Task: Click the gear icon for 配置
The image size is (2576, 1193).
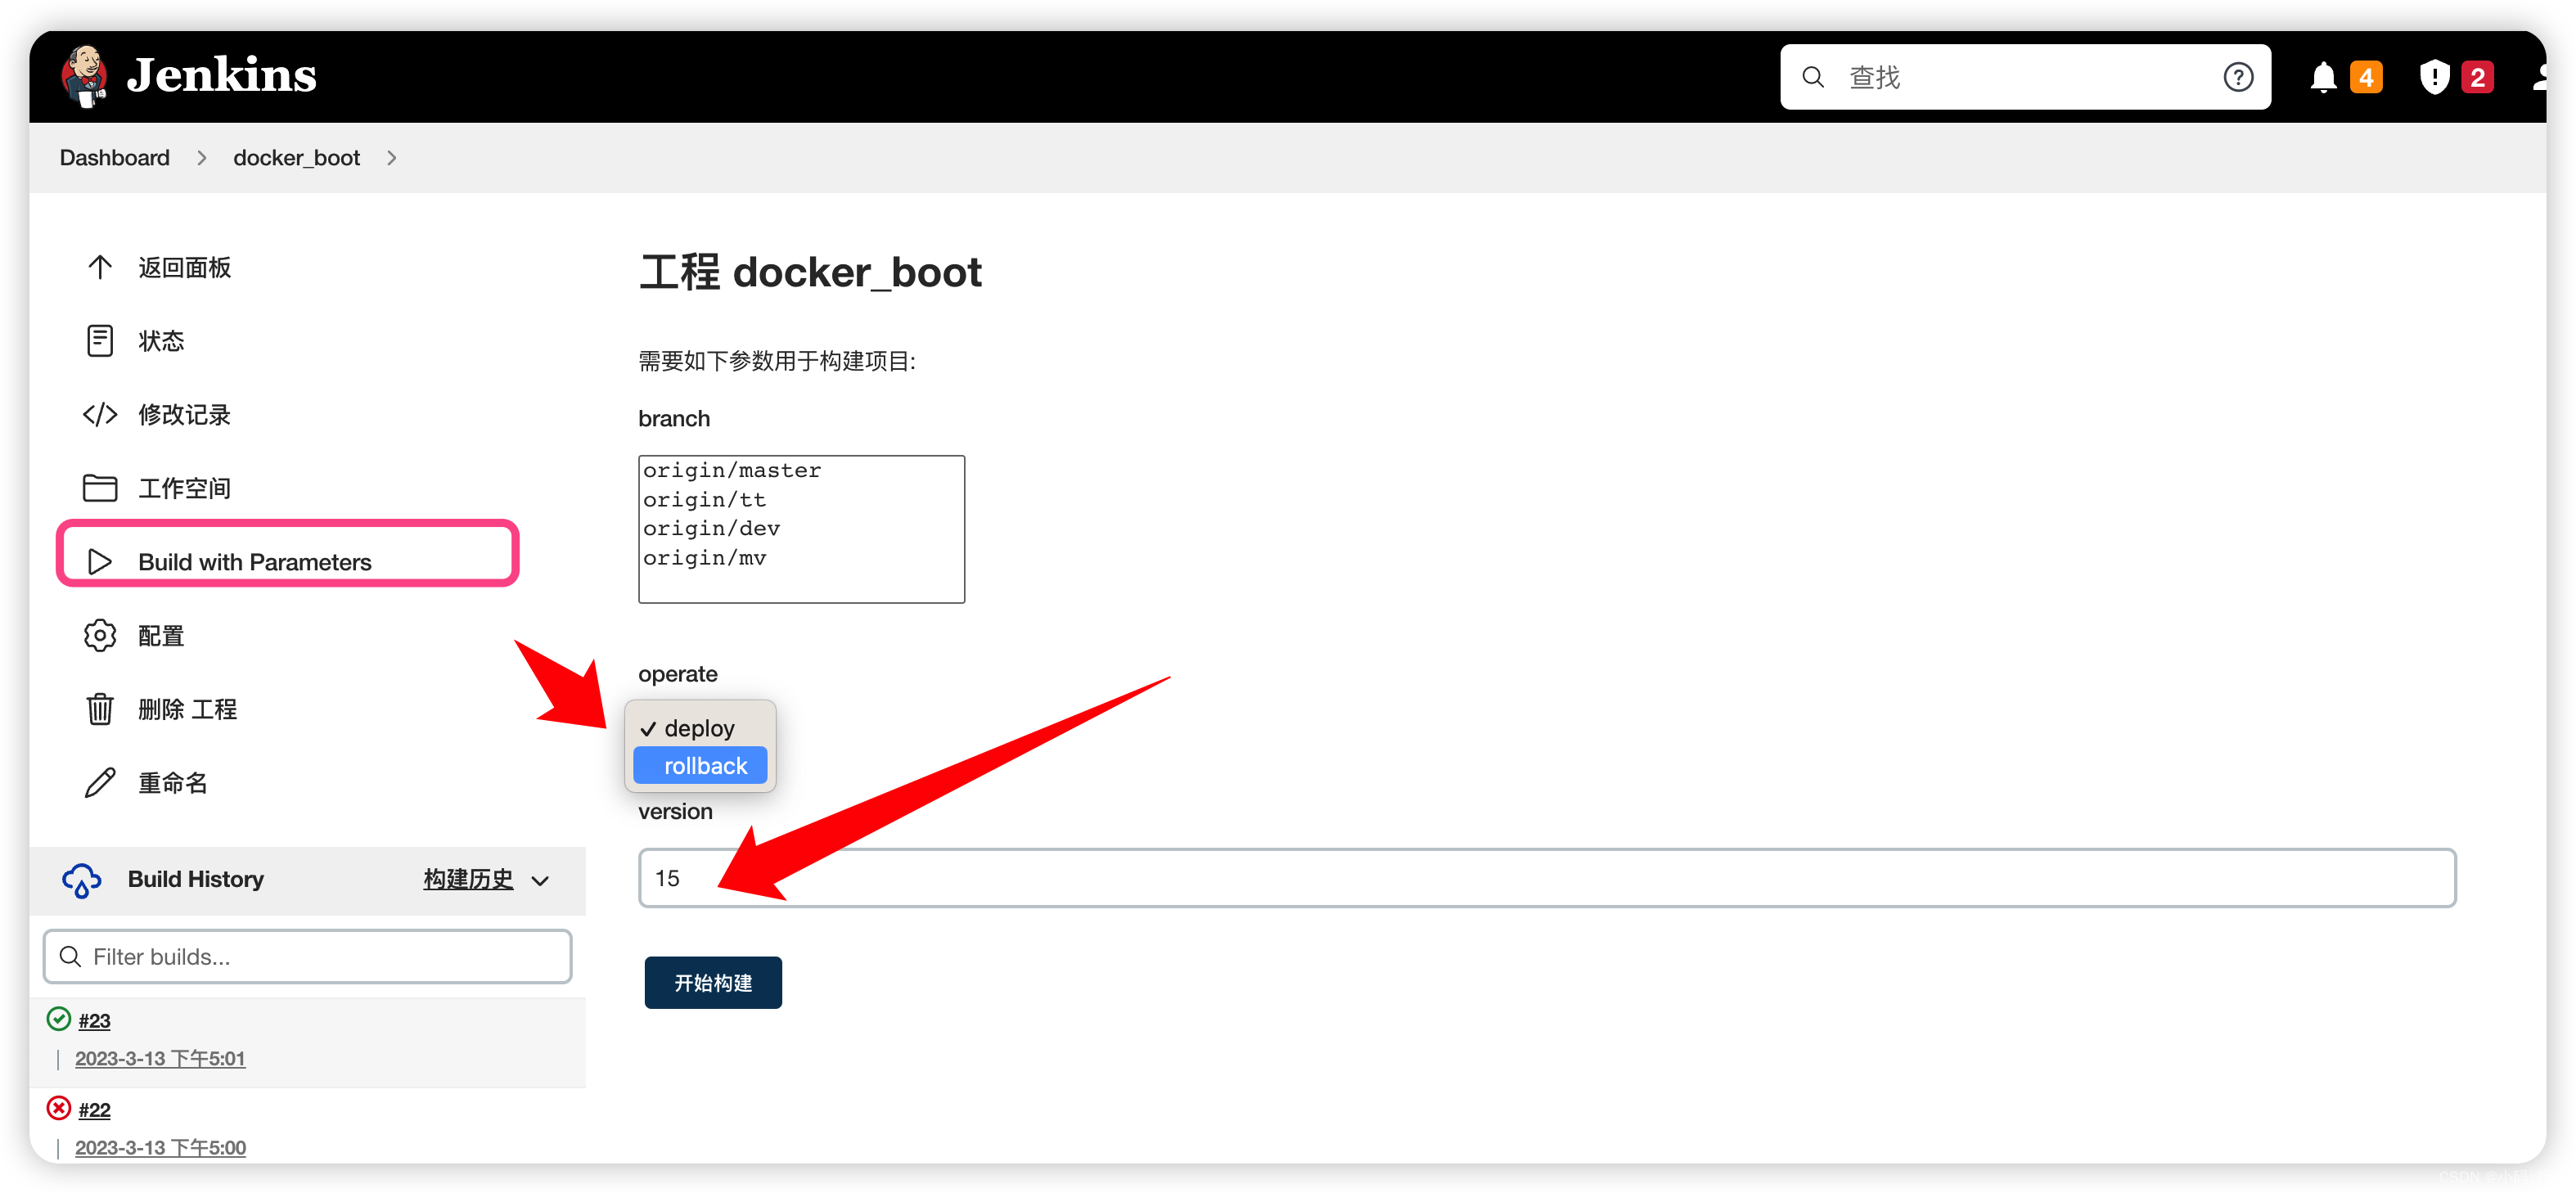Action: [x=99, y=635]
